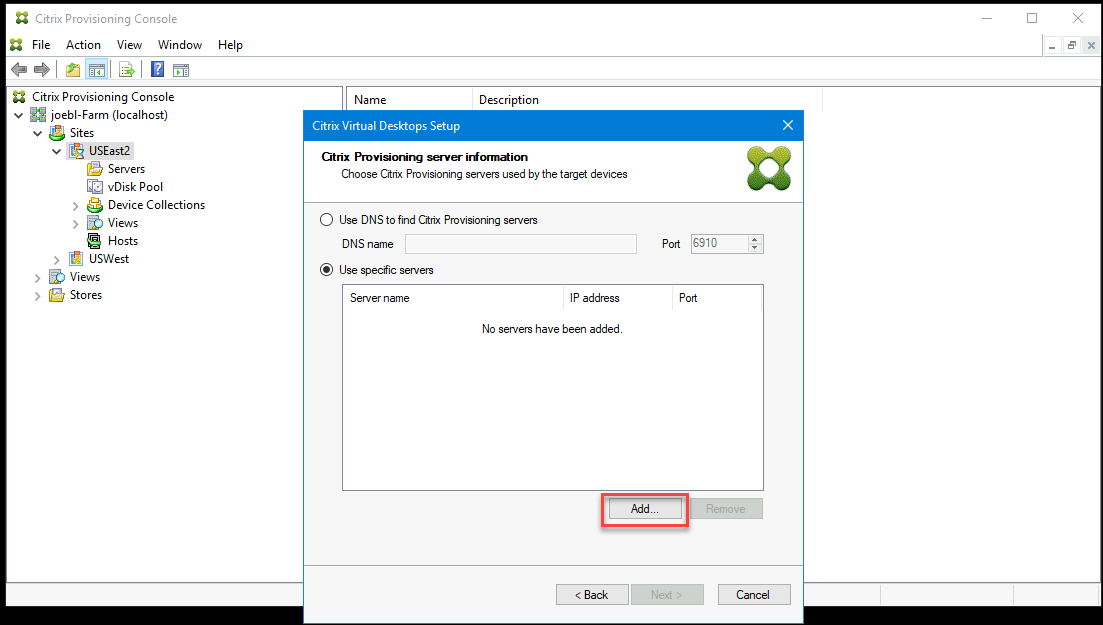Image resolution: width=1103 pixels, height=625 pixels.
Task: Click the back navigation arrow
Action: click(18, 69)
